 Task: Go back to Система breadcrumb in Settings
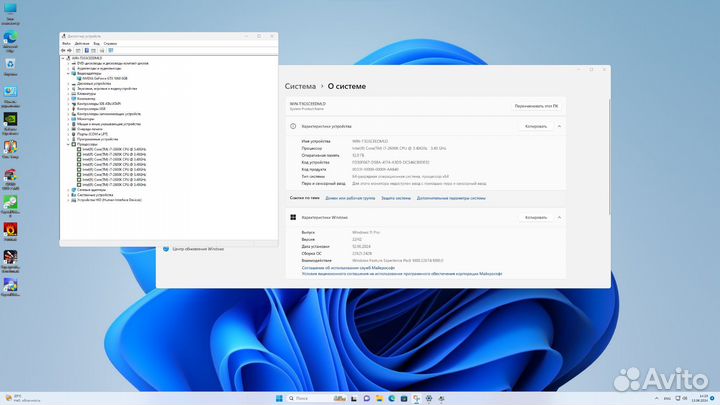[x=300, y=86]
